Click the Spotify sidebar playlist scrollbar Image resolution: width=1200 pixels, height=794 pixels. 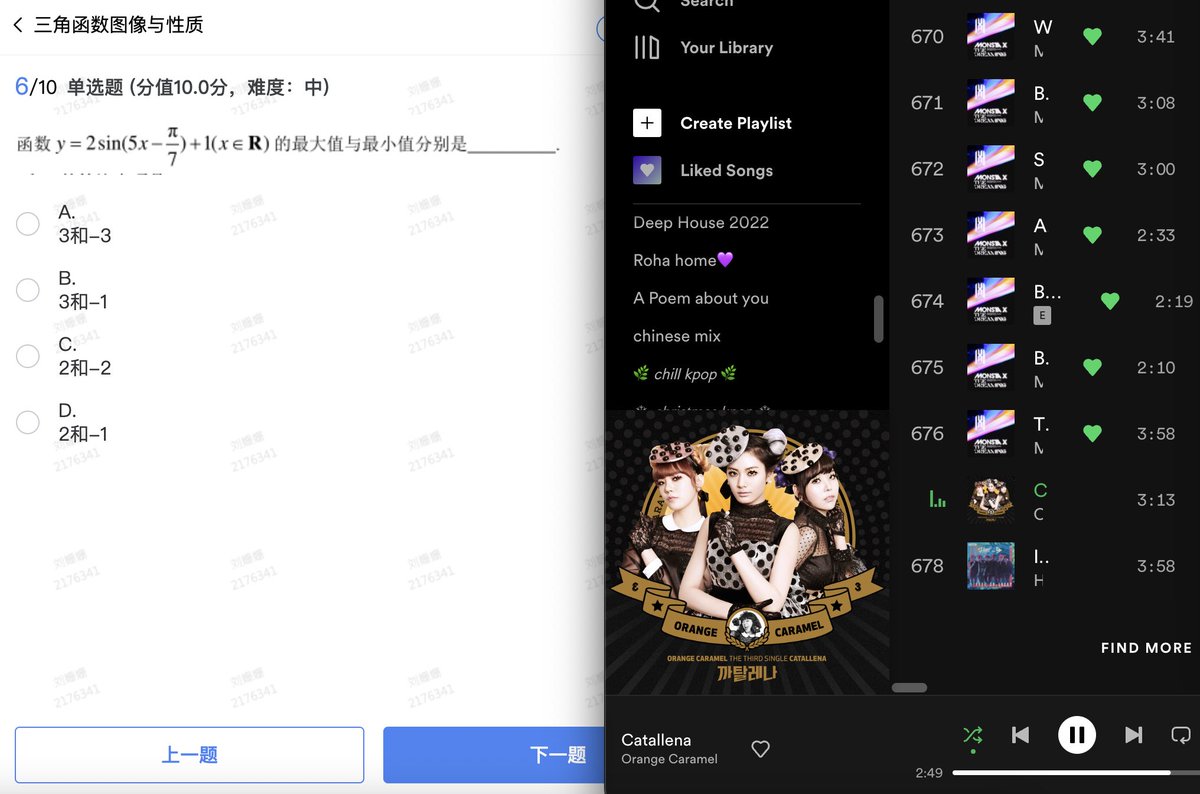879,319
